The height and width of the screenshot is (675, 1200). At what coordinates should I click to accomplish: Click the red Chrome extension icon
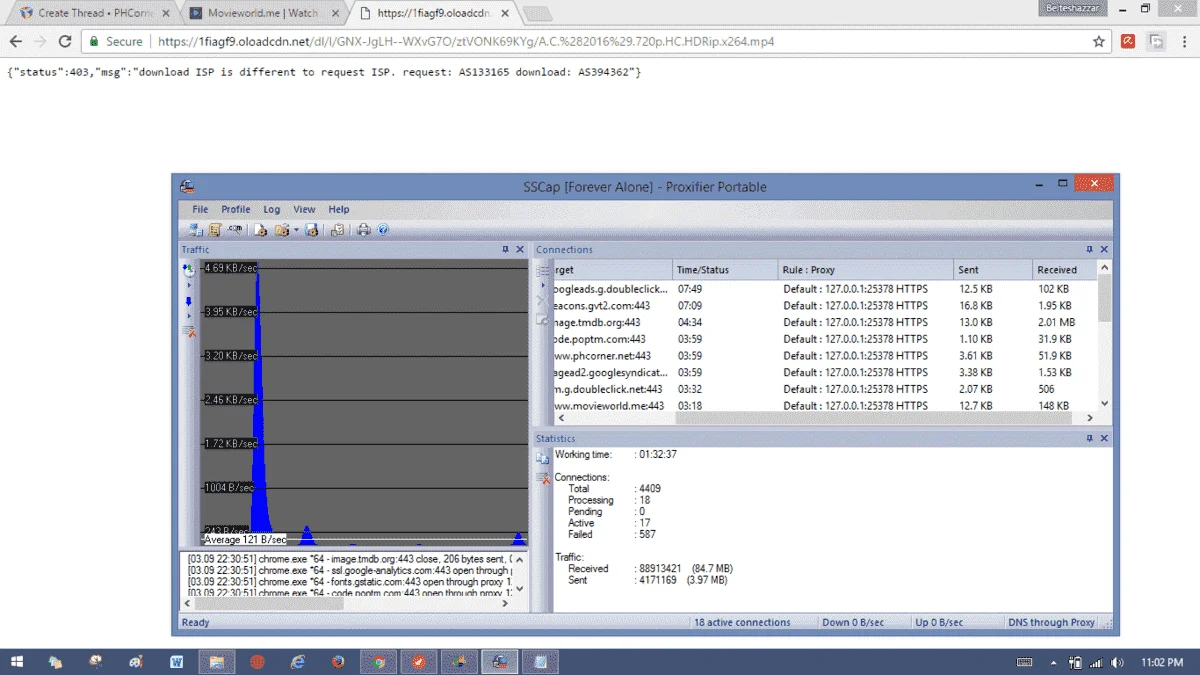point(1128,42)
